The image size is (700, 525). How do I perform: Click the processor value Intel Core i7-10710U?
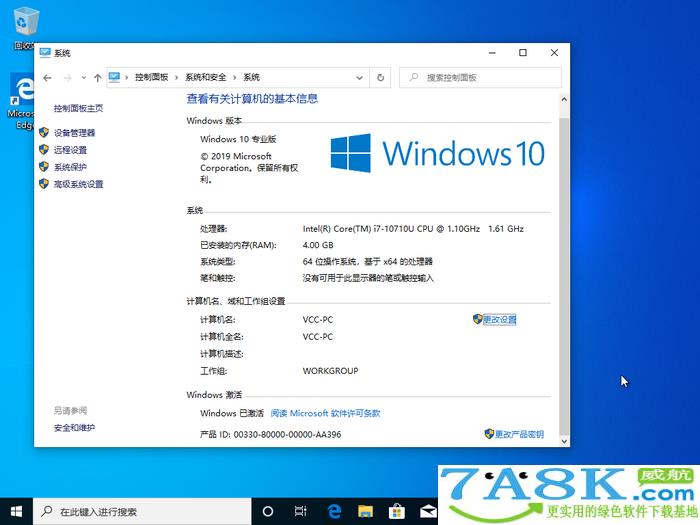pyautogui.click(x=413, y=229)
